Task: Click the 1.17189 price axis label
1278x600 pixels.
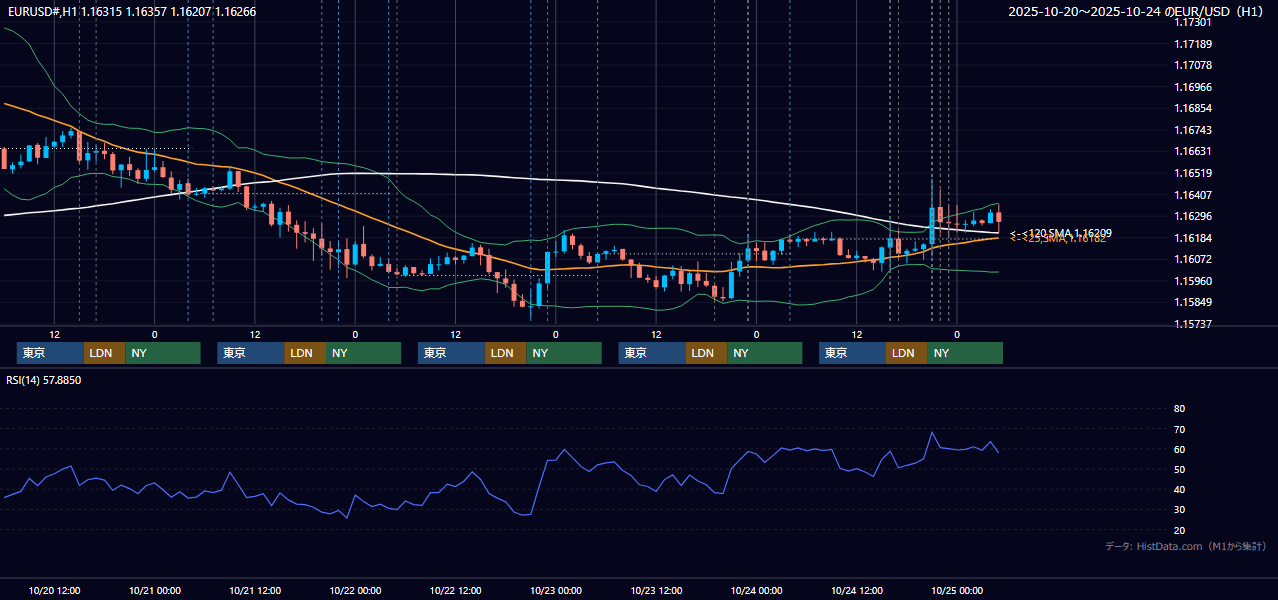Action: (1192, 44)
